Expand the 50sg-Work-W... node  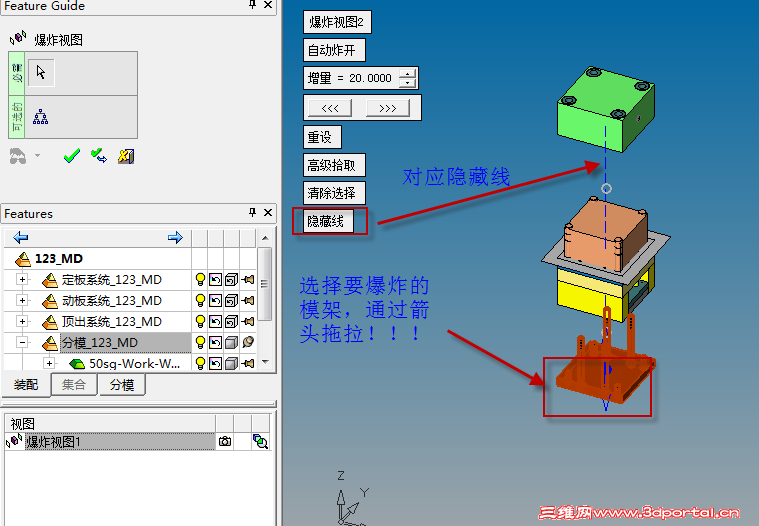click(49, 363)
